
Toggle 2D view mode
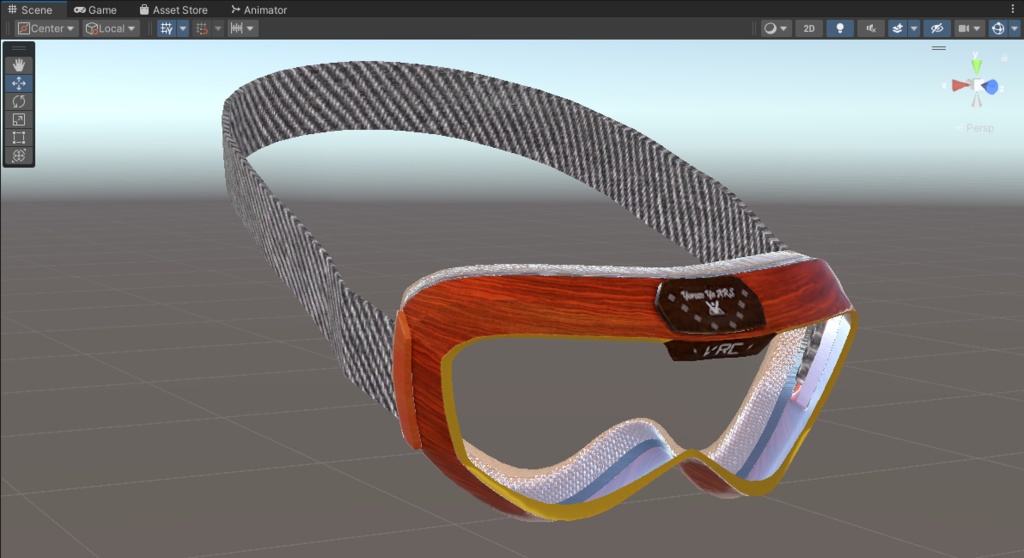(x=809, y=28)
